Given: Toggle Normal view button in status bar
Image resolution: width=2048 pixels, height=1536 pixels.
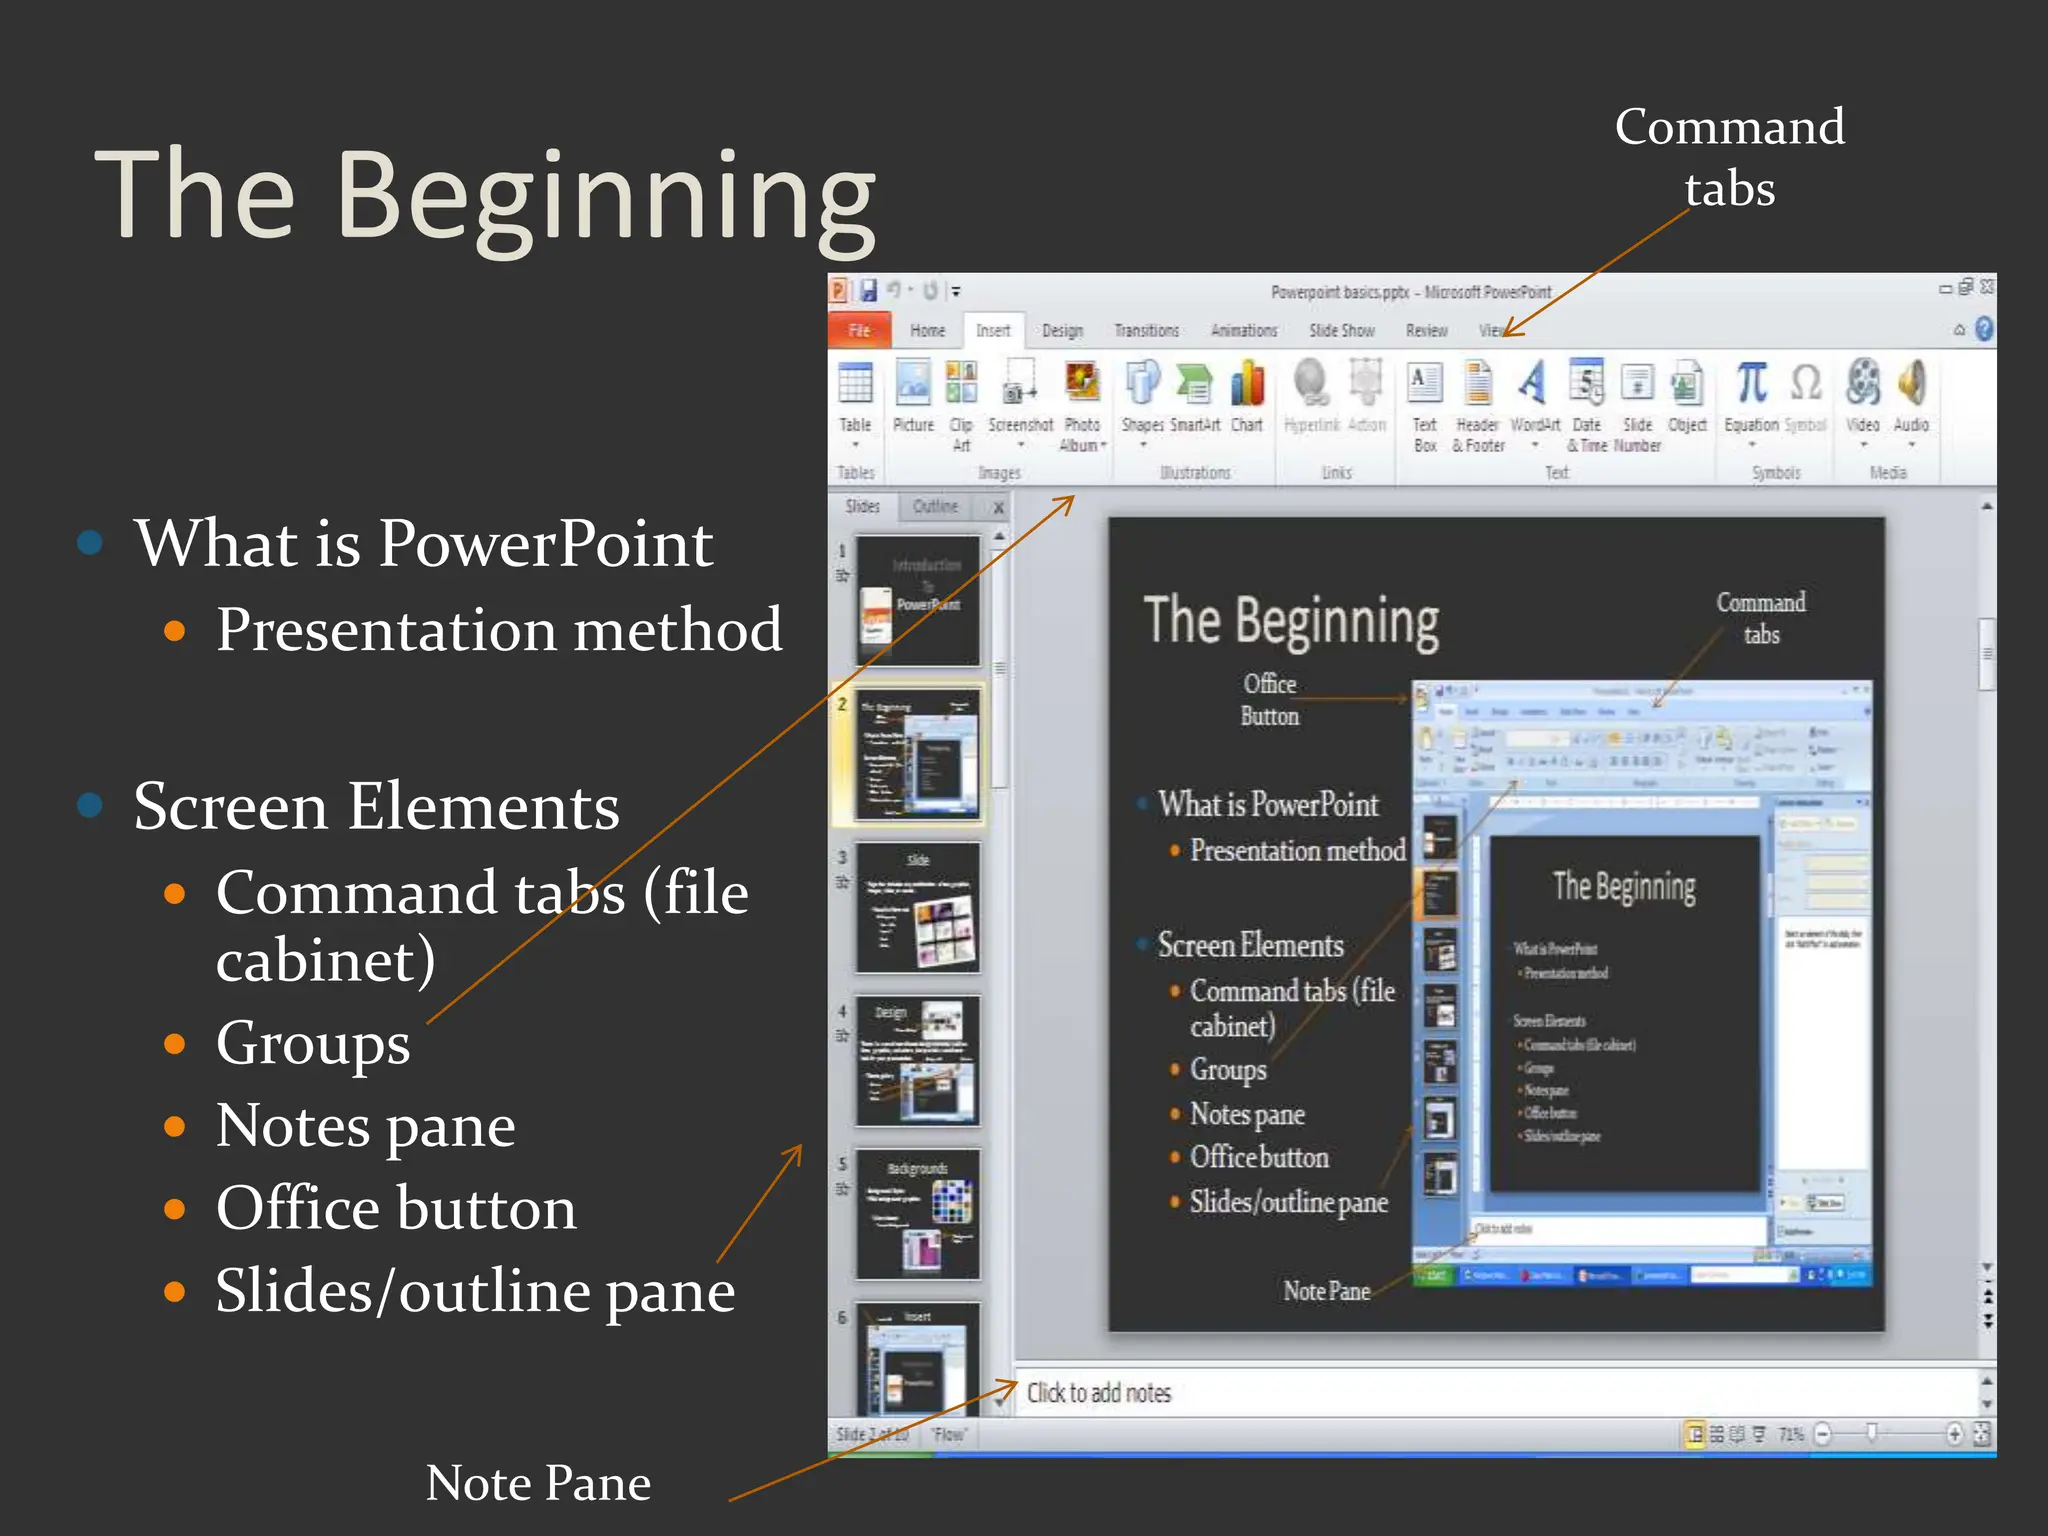Looking at the screenshot, I should click(1695, 1435).
